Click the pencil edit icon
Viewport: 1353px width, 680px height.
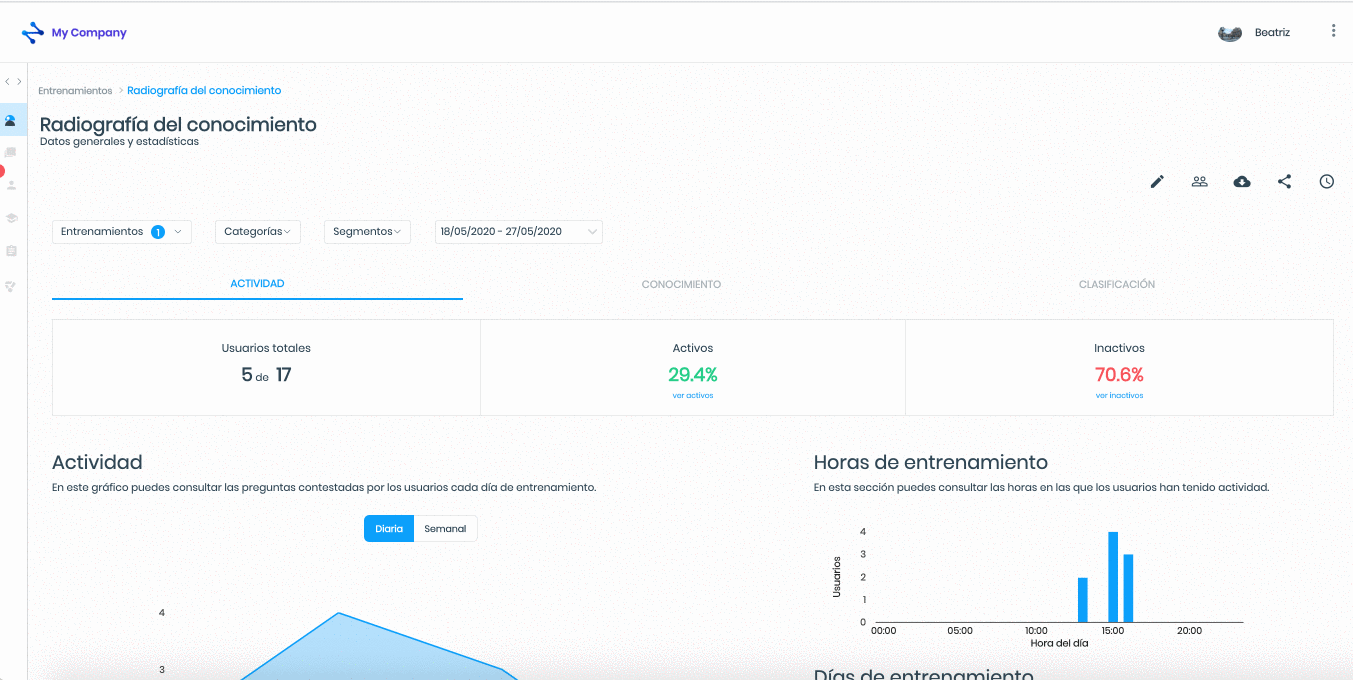[1157, 182]
